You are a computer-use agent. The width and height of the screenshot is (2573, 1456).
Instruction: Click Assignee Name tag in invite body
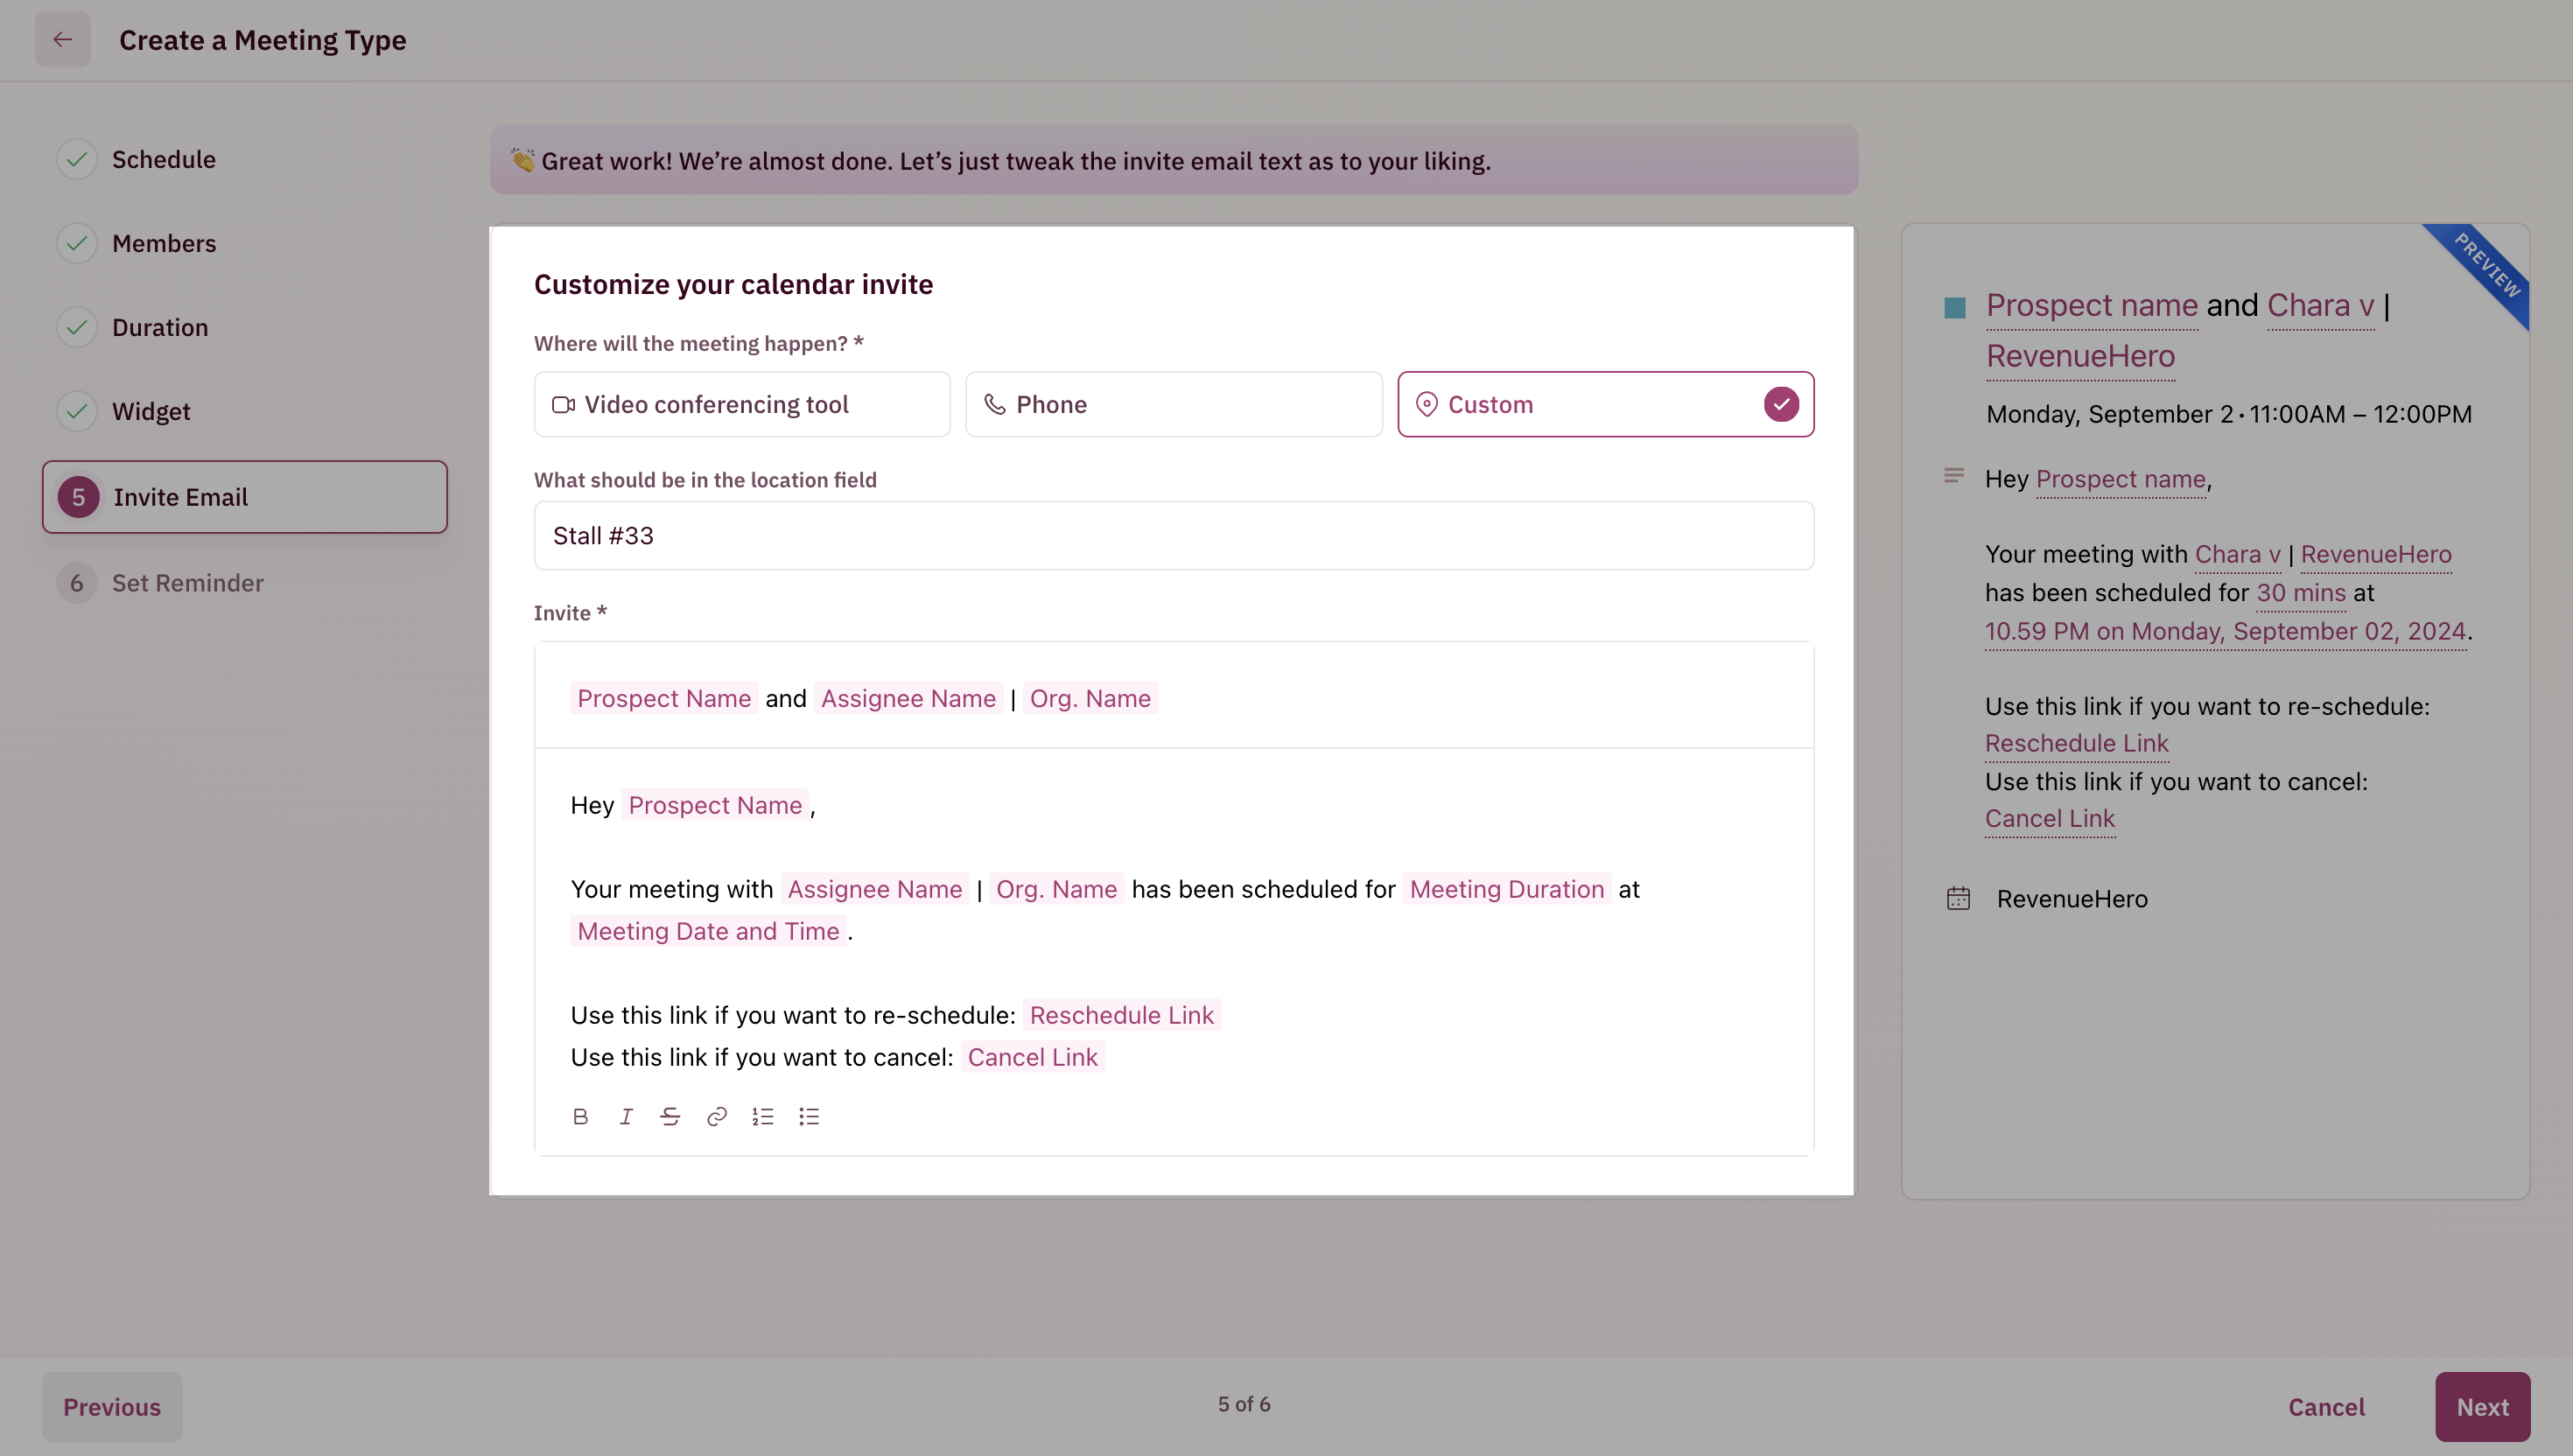click(875, 890)
